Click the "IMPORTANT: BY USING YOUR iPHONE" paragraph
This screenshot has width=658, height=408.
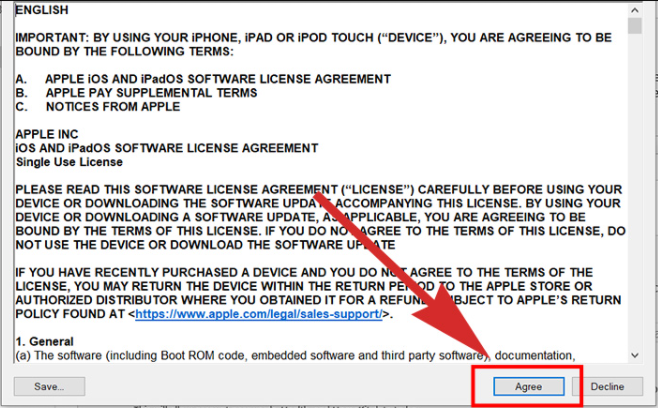pos(313,44)
